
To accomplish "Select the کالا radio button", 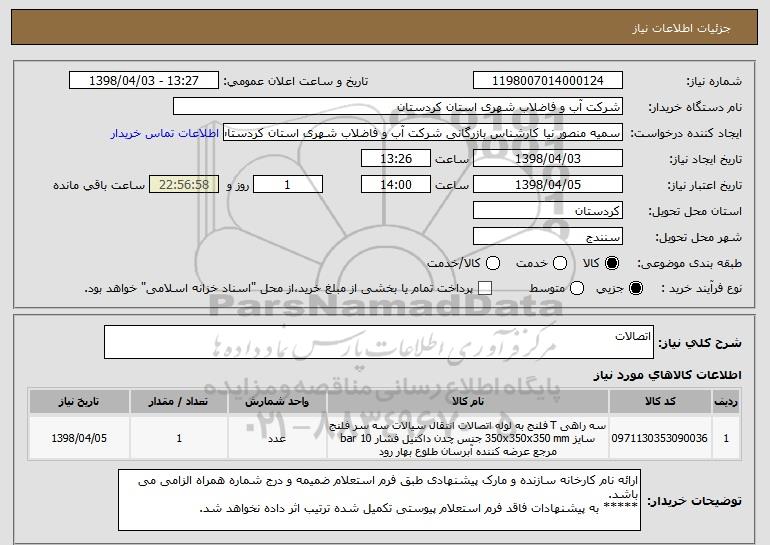I will pyautogui.click(x=612, y=264).
